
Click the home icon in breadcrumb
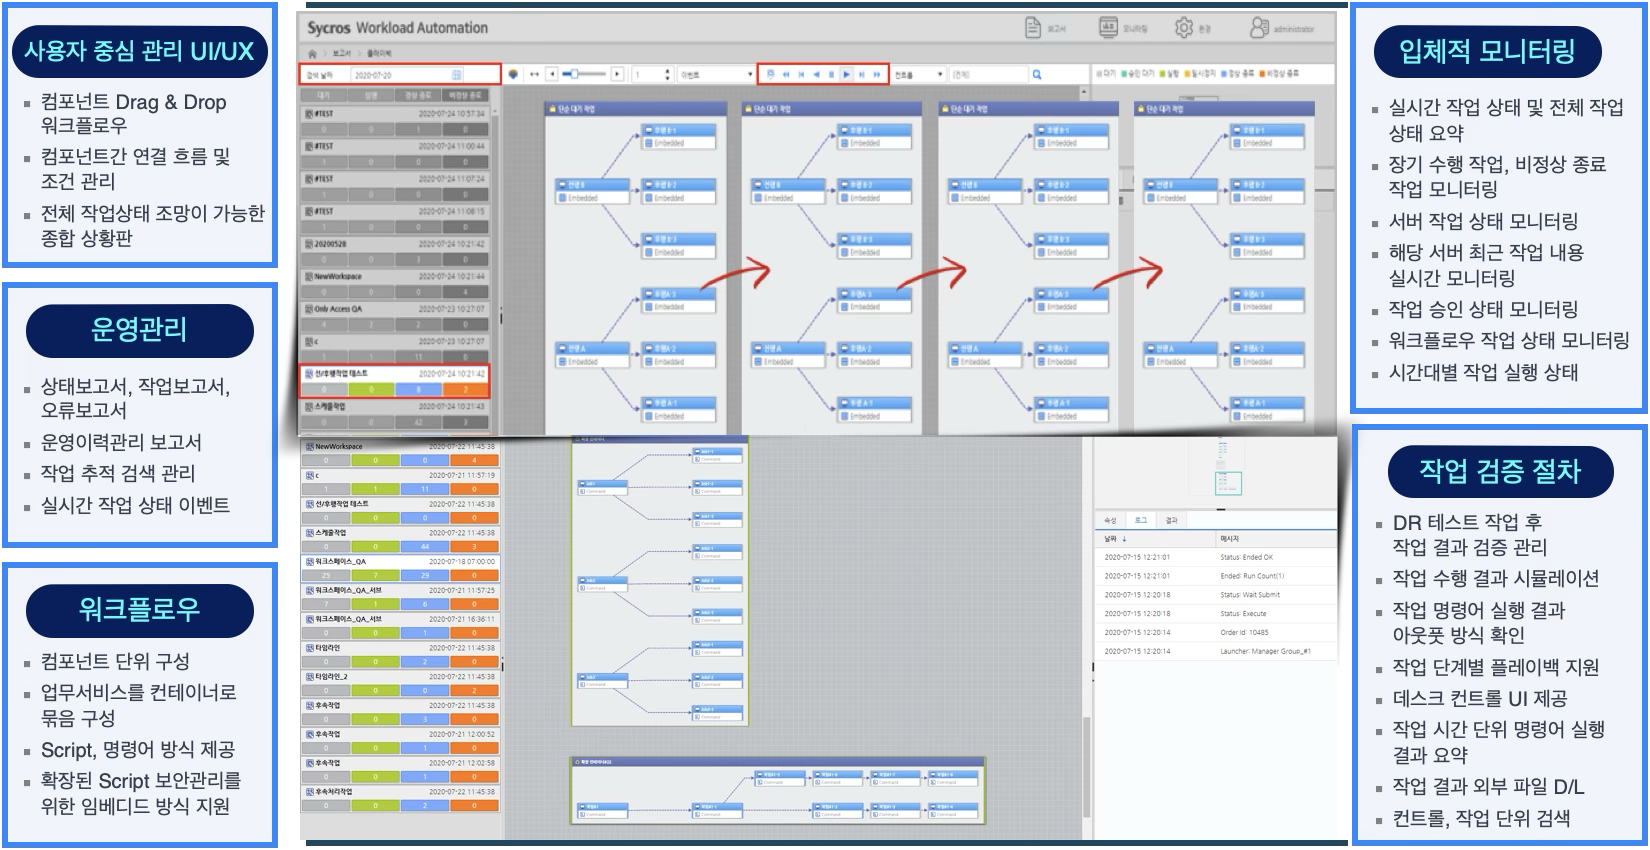(313, 53)
